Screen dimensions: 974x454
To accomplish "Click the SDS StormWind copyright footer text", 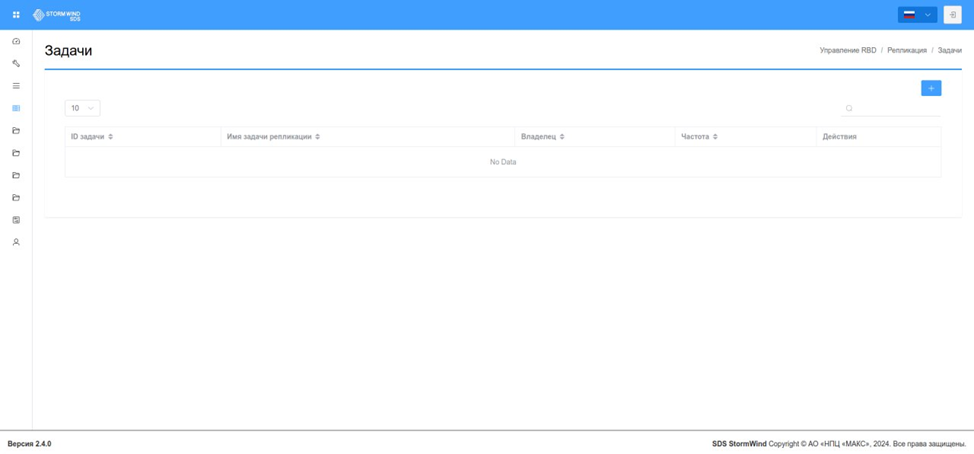I will pos(839,444).
